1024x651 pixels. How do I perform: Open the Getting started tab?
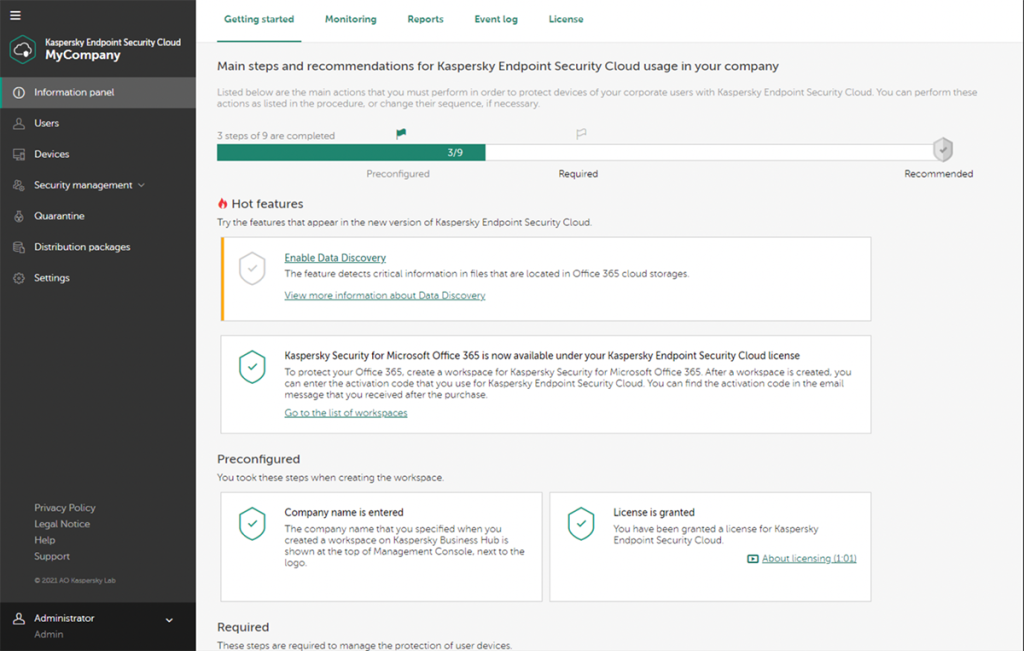(x=259, y=20)
